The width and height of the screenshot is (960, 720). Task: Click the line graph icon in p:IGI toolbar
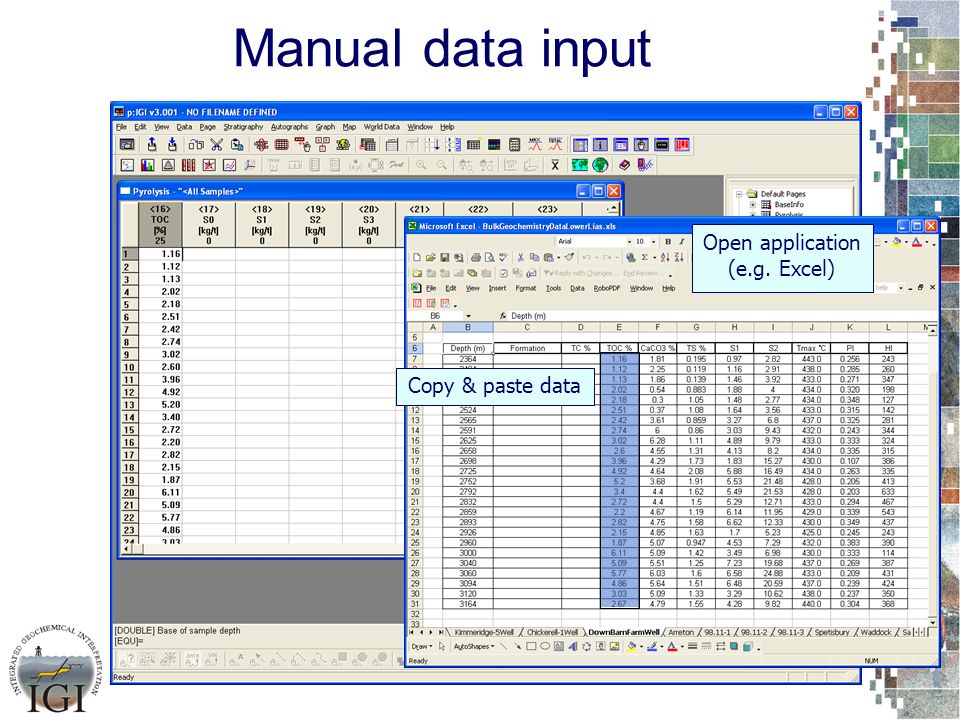[x=229, y=165]
